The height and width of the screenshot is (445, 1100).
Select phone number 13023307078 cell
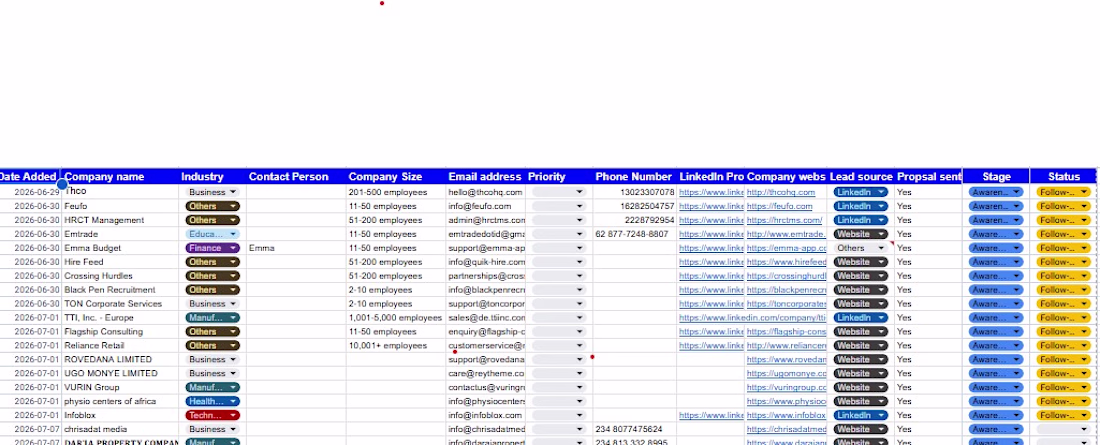coord(634,192)
